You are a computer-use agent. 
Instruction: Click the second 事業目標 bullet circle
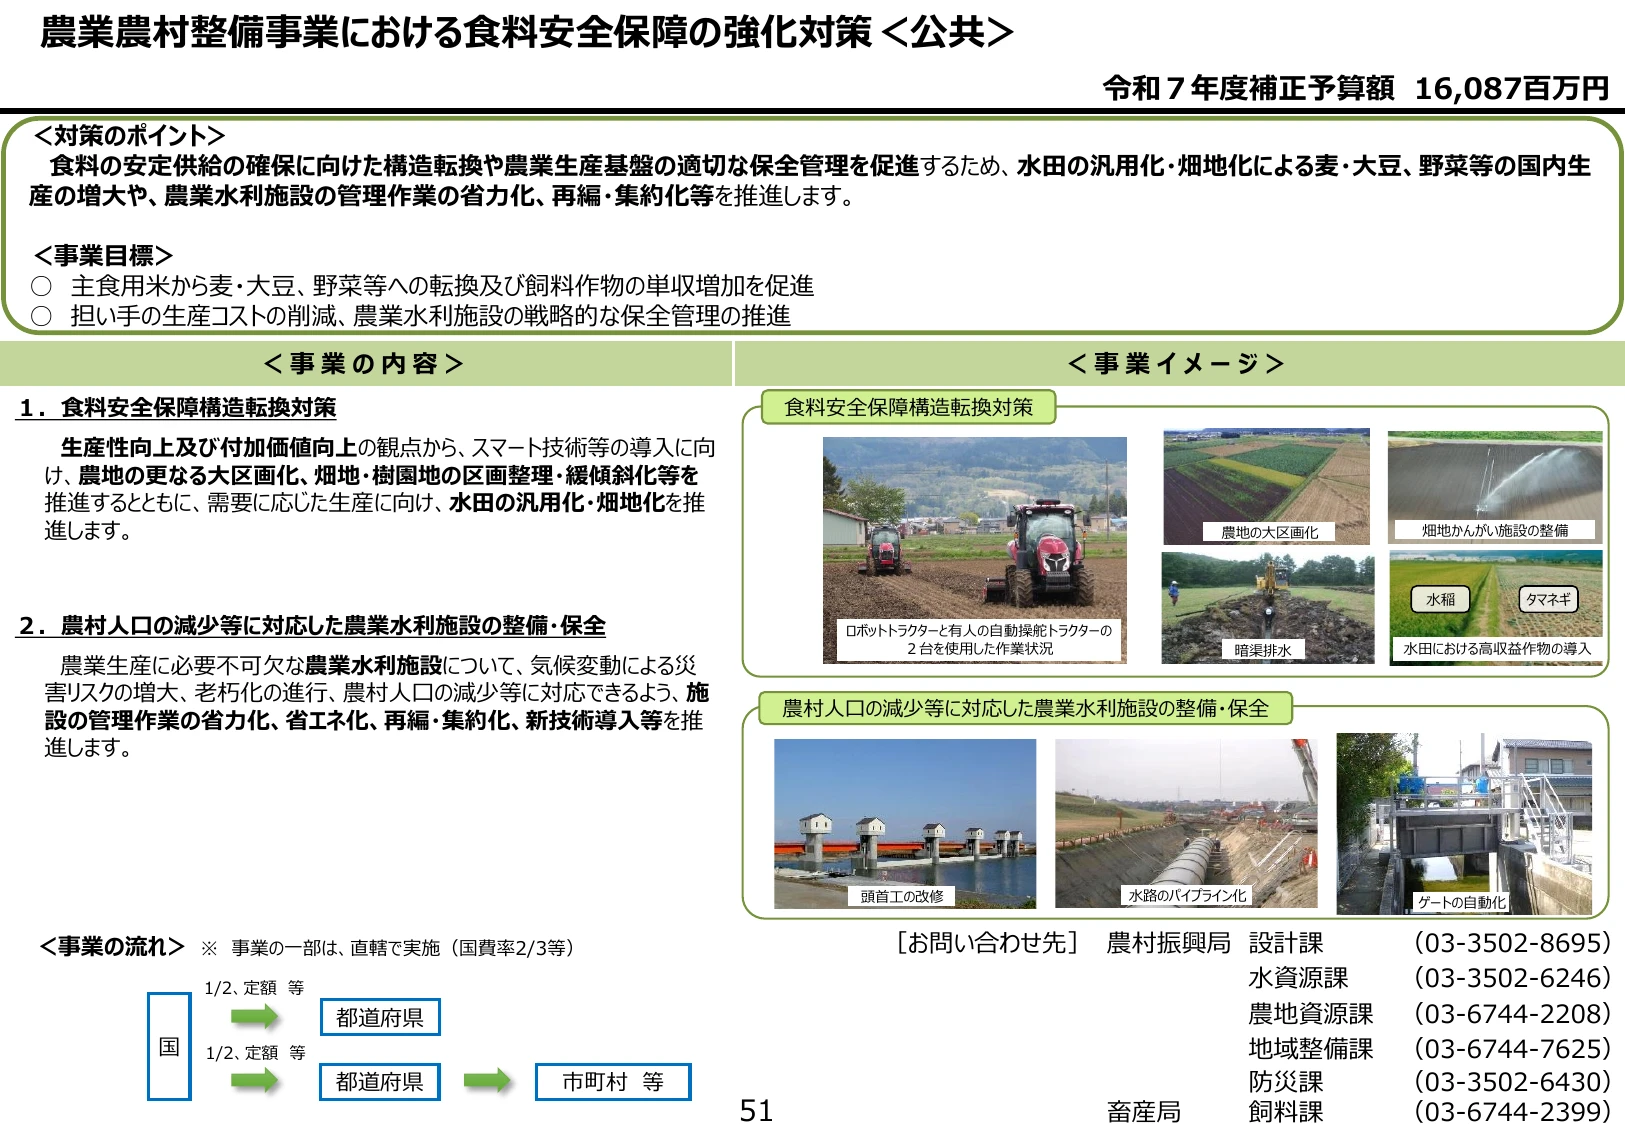41,317
